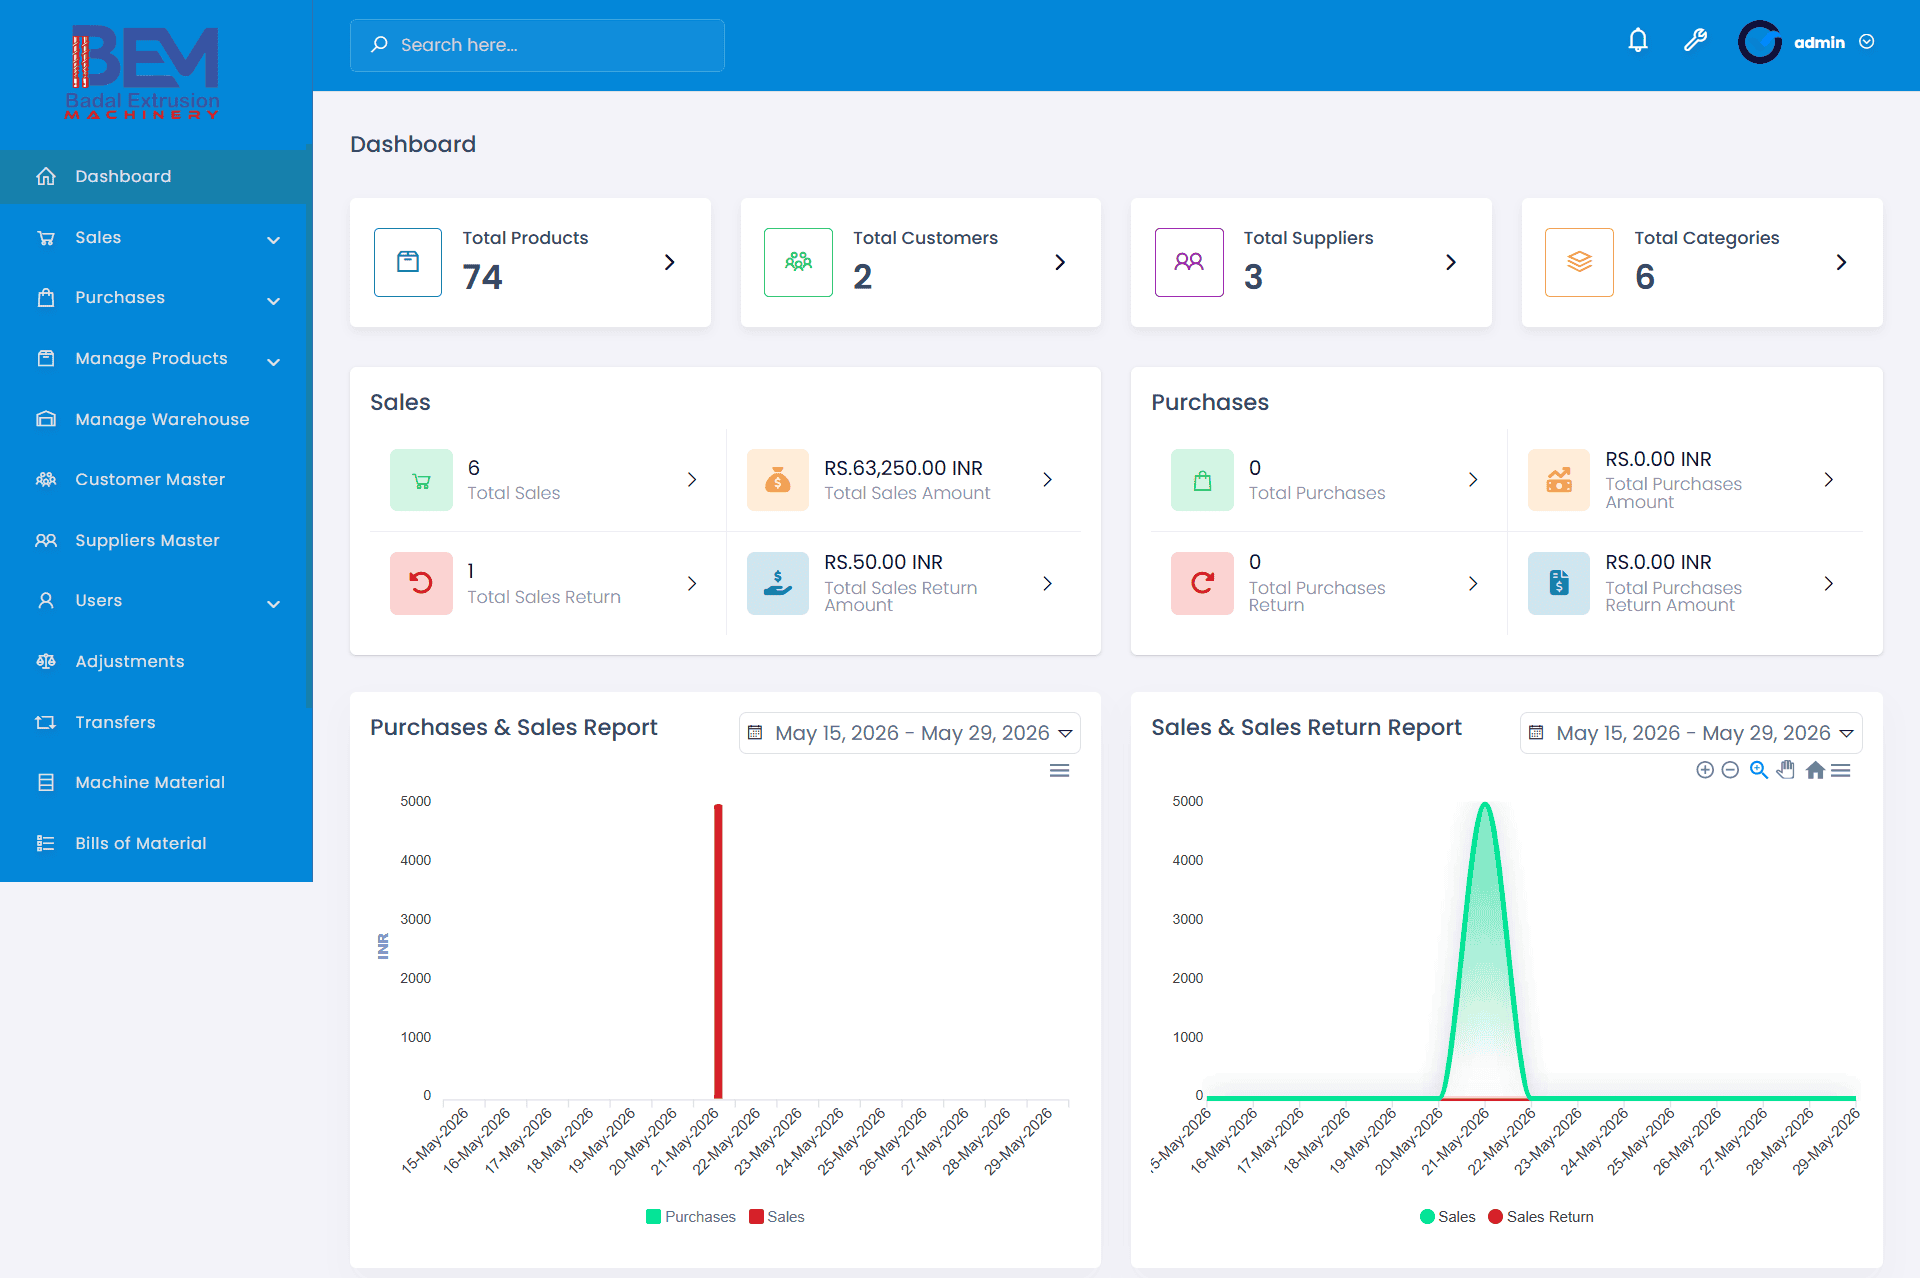The width and height of the screenshot is (1920, 1278).
Task: Go to Dashboard in sidebar
Action: coord(156,176)
